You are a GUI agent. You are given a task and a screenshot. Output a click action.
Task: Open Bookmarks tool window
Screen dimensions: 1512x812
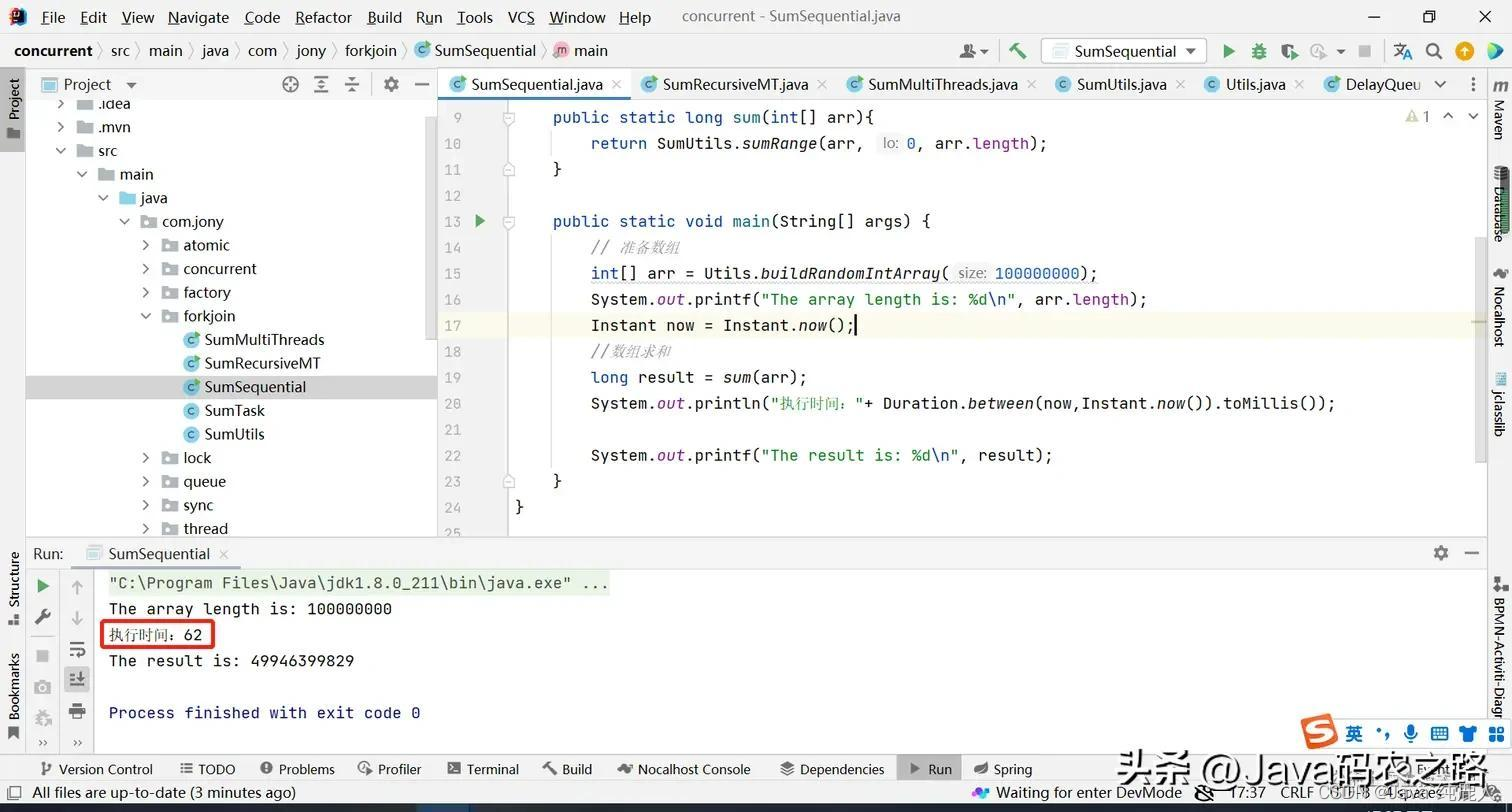coord(13,696)
